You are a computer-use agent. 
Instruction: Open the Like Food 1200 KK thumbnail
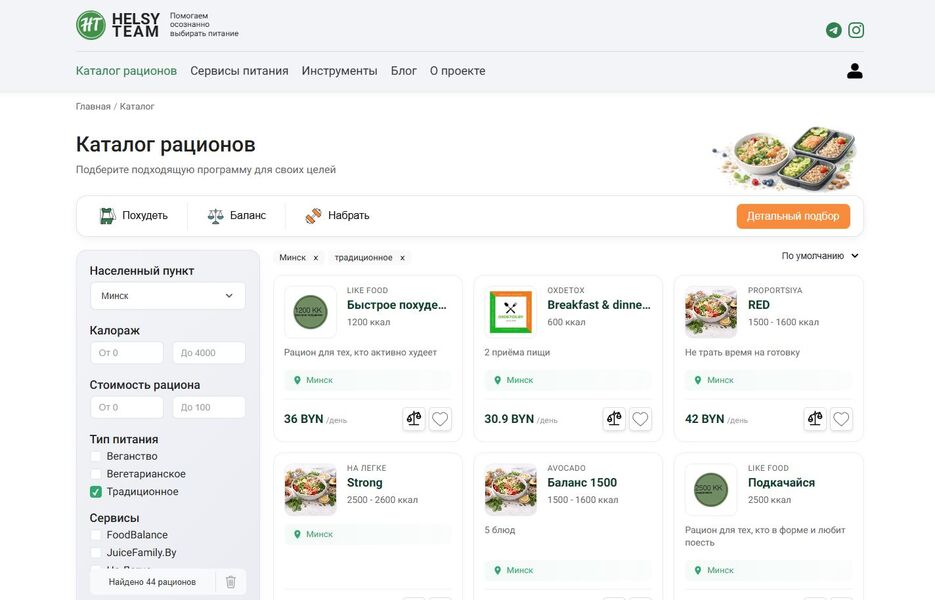coord(311,312)
